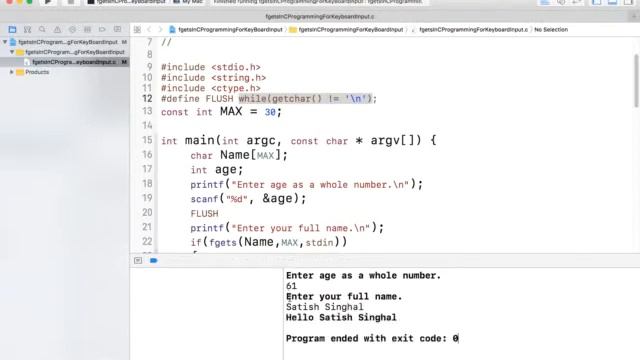Click the scanf("%d", &age); line
The width and height of the screenshot is (640, 360).
tap(248, 199)
